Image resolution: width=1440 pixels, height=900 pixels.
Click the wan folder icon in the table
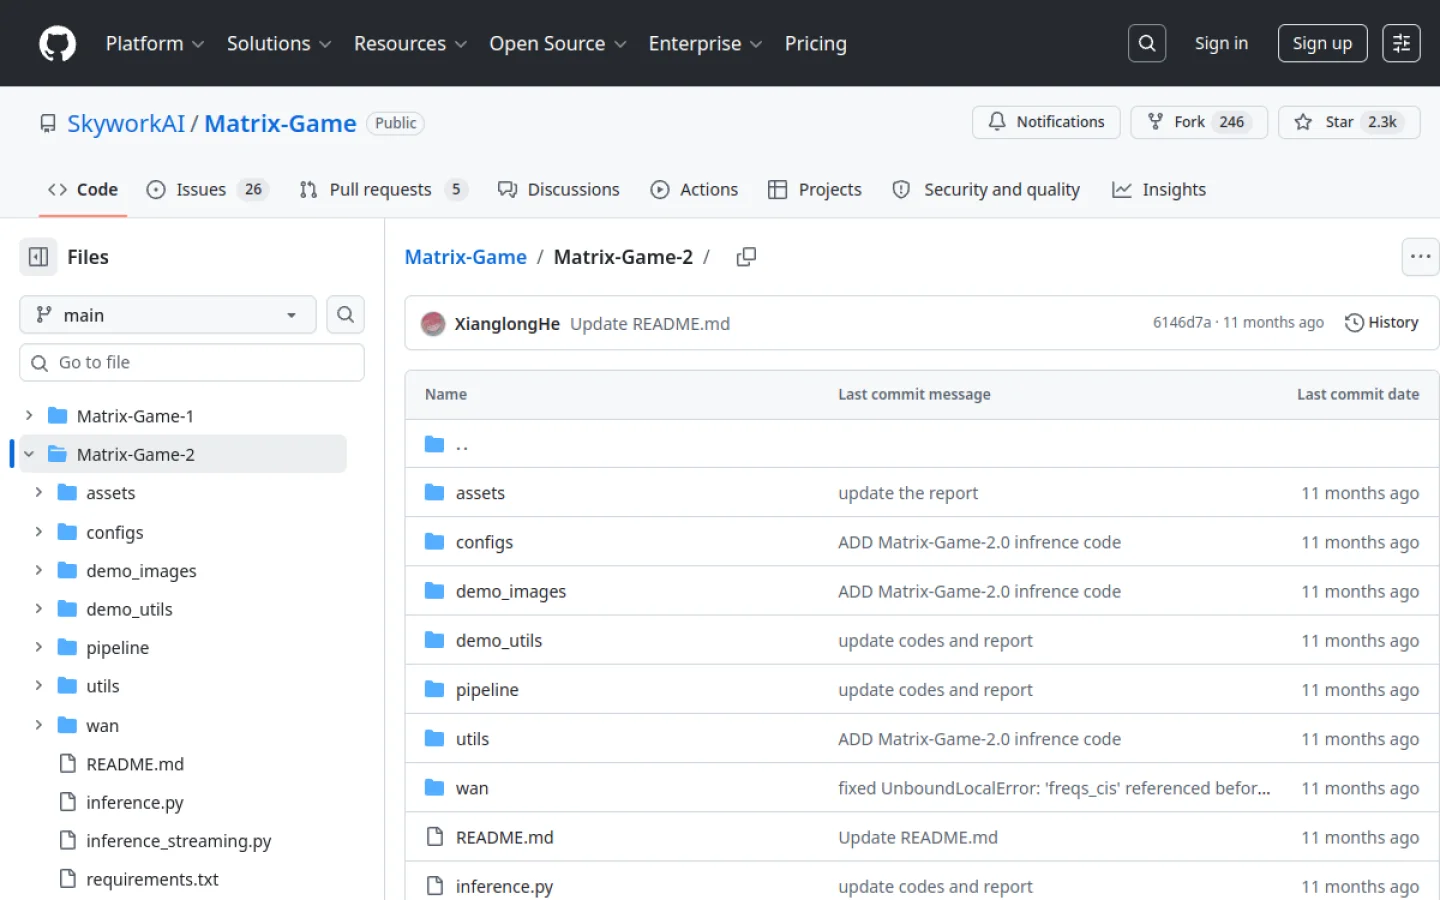434,788
